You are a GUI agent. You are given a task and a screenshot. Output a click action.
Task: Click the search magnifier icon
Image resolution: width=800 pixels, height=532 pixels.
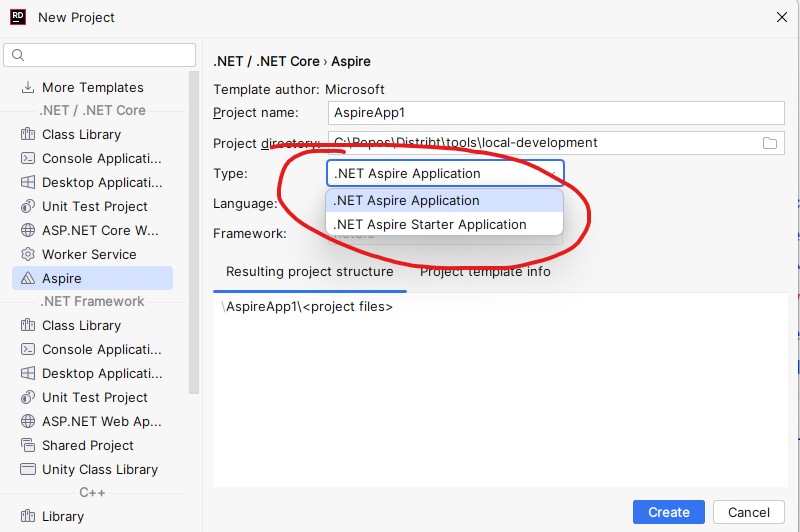pos(18,55)
